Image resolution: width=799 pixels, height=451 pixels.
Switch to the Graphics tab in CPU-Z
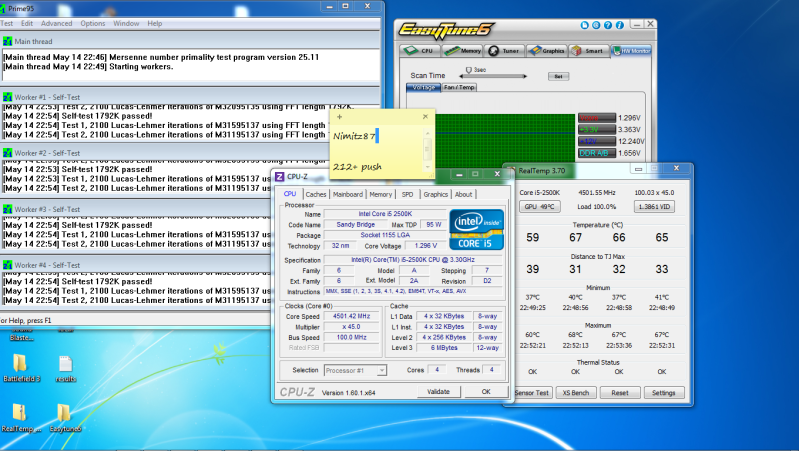pos(436,194)
